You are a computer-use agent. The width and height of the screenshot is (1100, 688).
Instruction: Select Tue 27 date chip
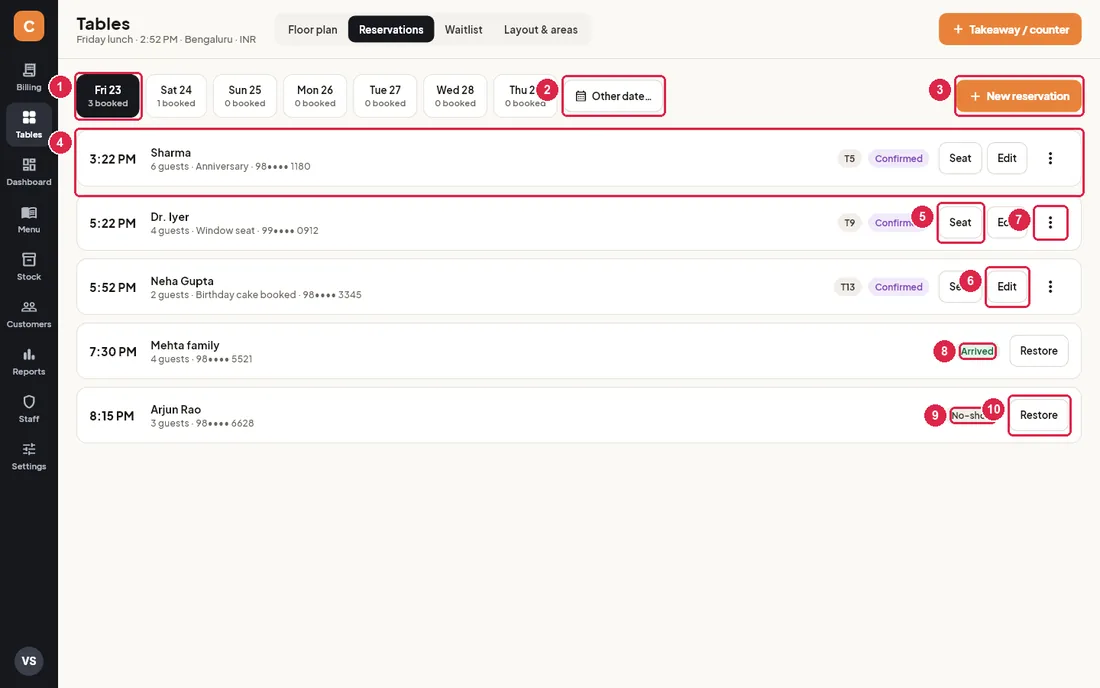(x=385, y=96)
